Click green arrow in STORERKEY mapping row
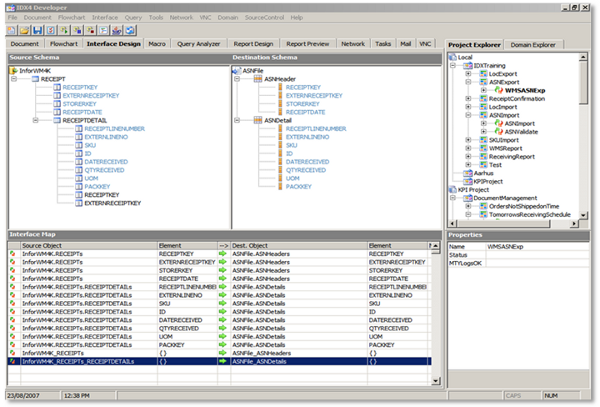This screenshot has width=600, height=407. click(223, 268)
